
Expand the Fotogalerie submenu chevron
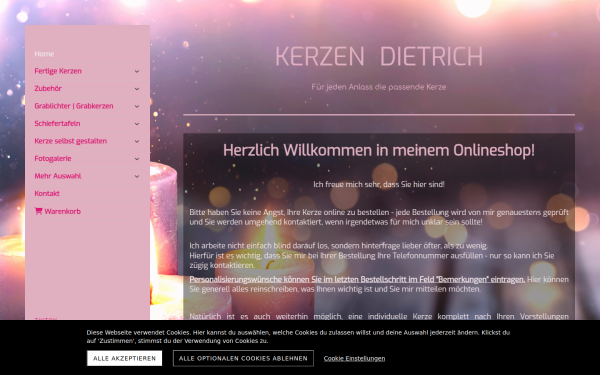point(137,159)
